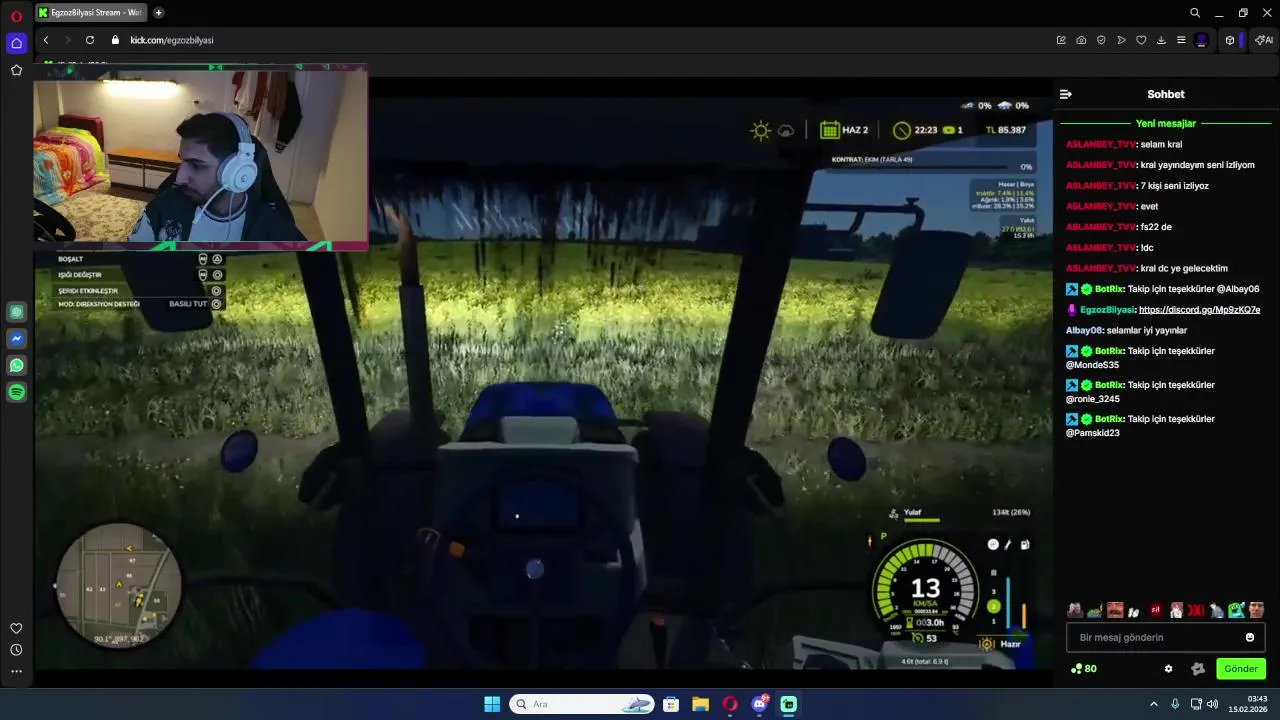
Task: Open the send arrow toolbar icon
Action: pos(1121,40)
